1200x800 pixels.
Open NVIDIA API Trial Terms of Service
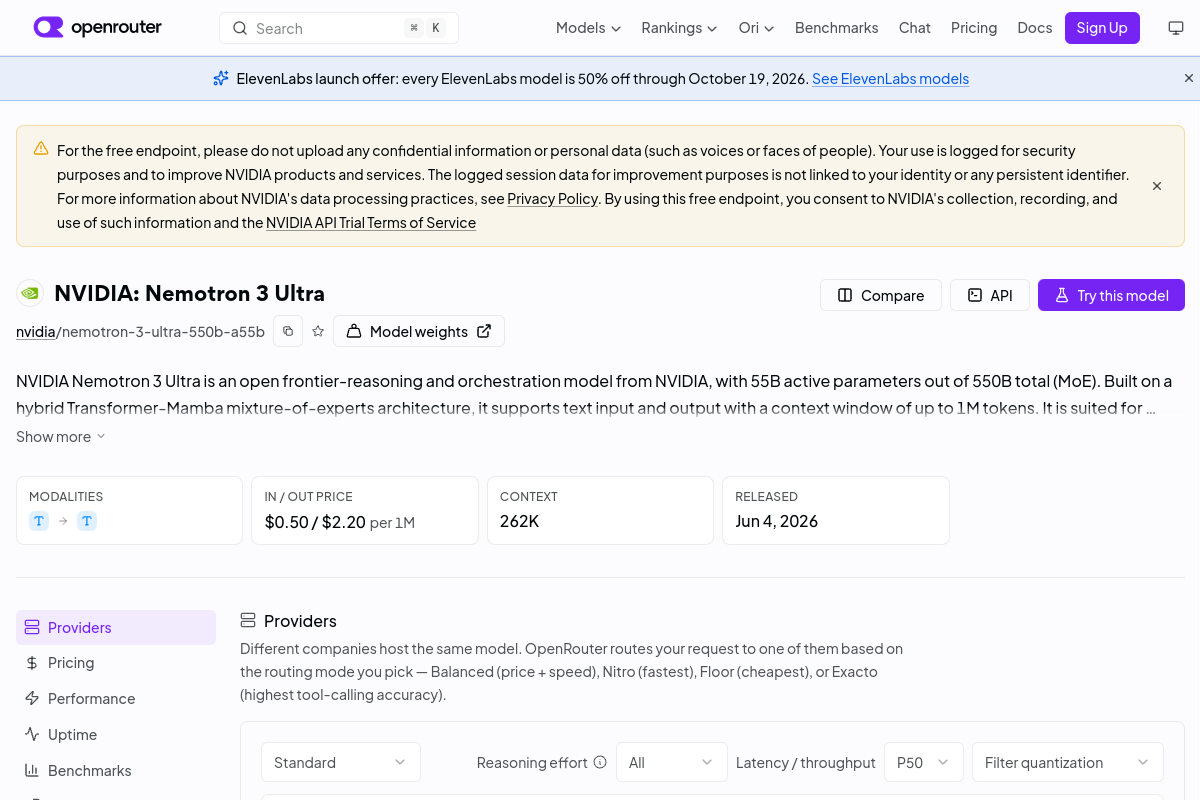(x=371, y=223)
